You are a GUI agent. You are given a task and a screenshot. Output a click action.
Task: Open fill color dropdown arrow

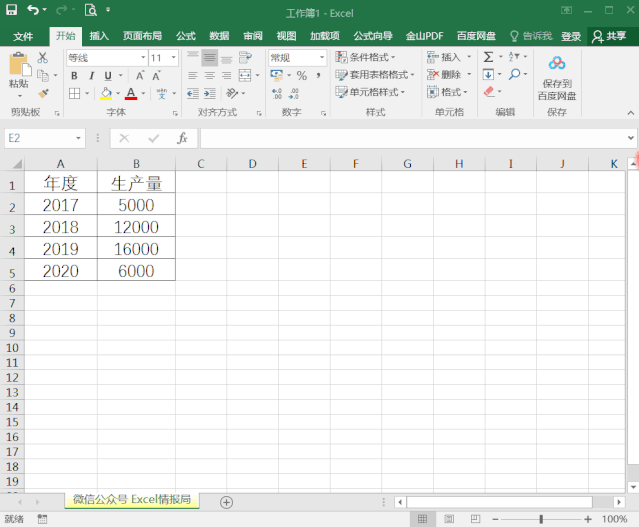[x=118, y=94]
